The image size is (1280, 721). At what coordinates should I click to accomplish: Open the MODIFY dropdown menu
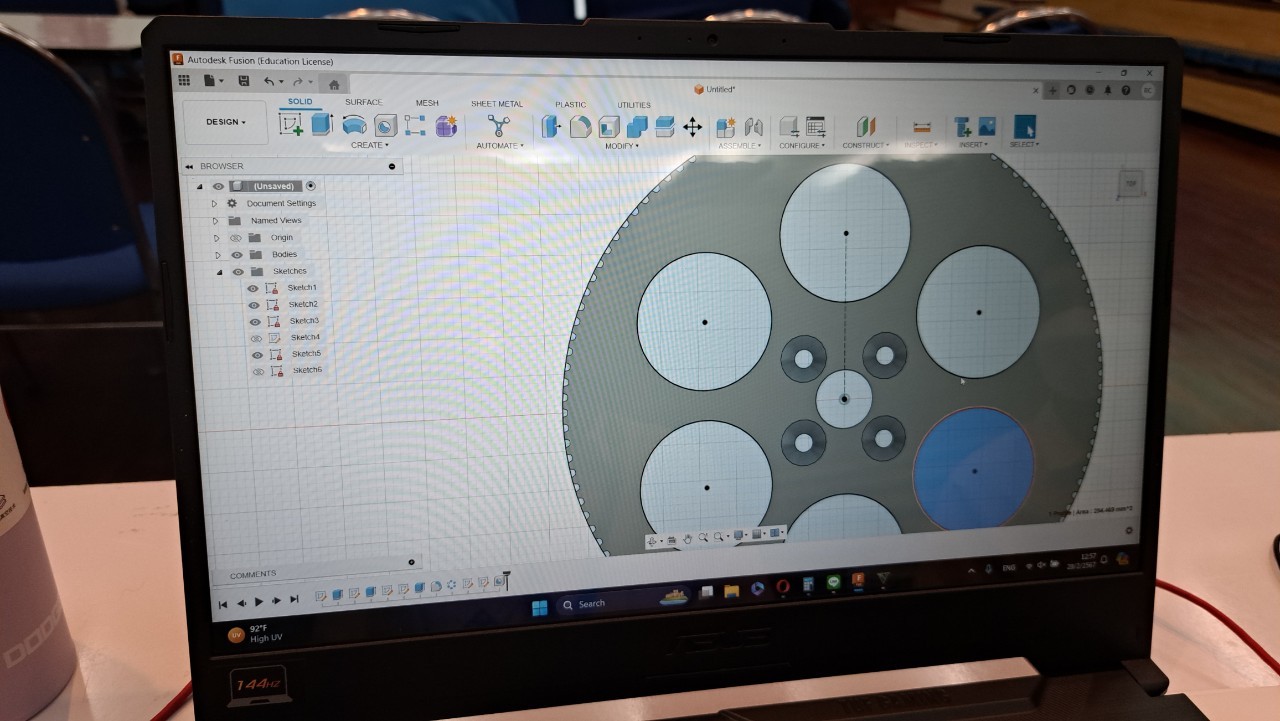tap(622, 146)
